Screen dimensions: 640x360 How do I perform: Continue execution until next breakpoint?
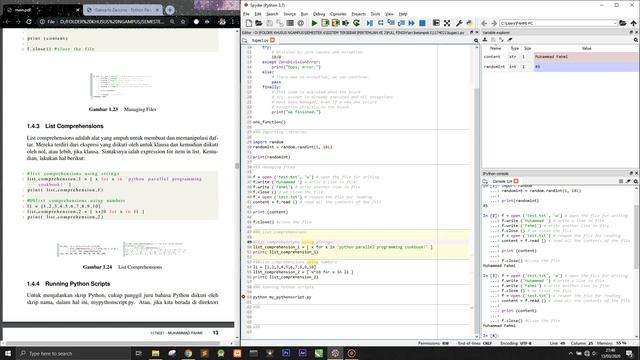tap(411, 23)
